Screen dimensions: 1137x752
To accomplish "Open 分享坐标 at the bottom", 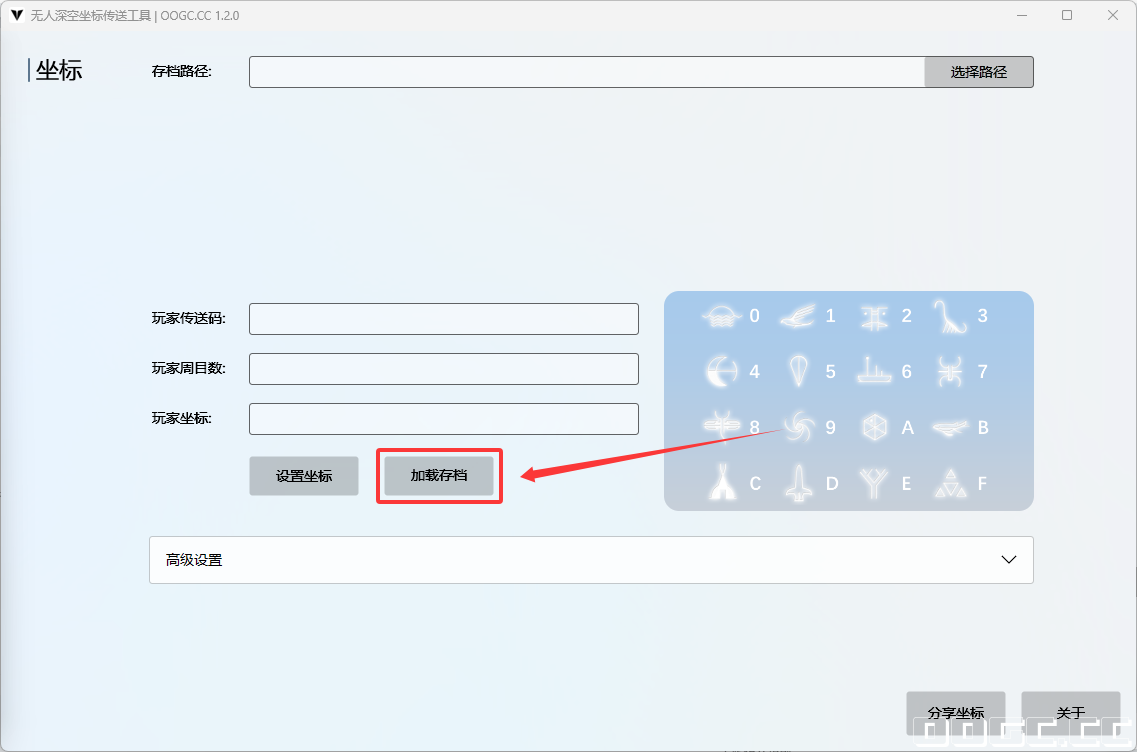I will [955, 712].
